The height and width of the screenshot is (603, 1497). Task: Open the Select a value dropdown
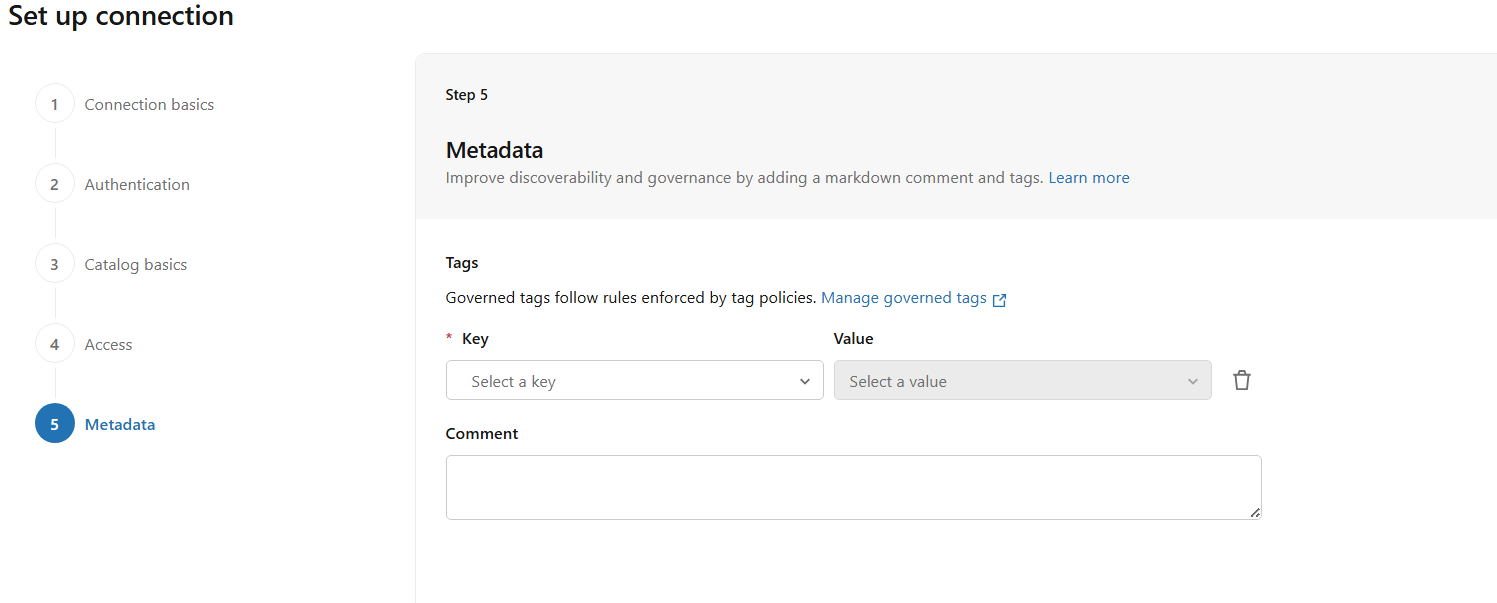tap(1010, 381)
